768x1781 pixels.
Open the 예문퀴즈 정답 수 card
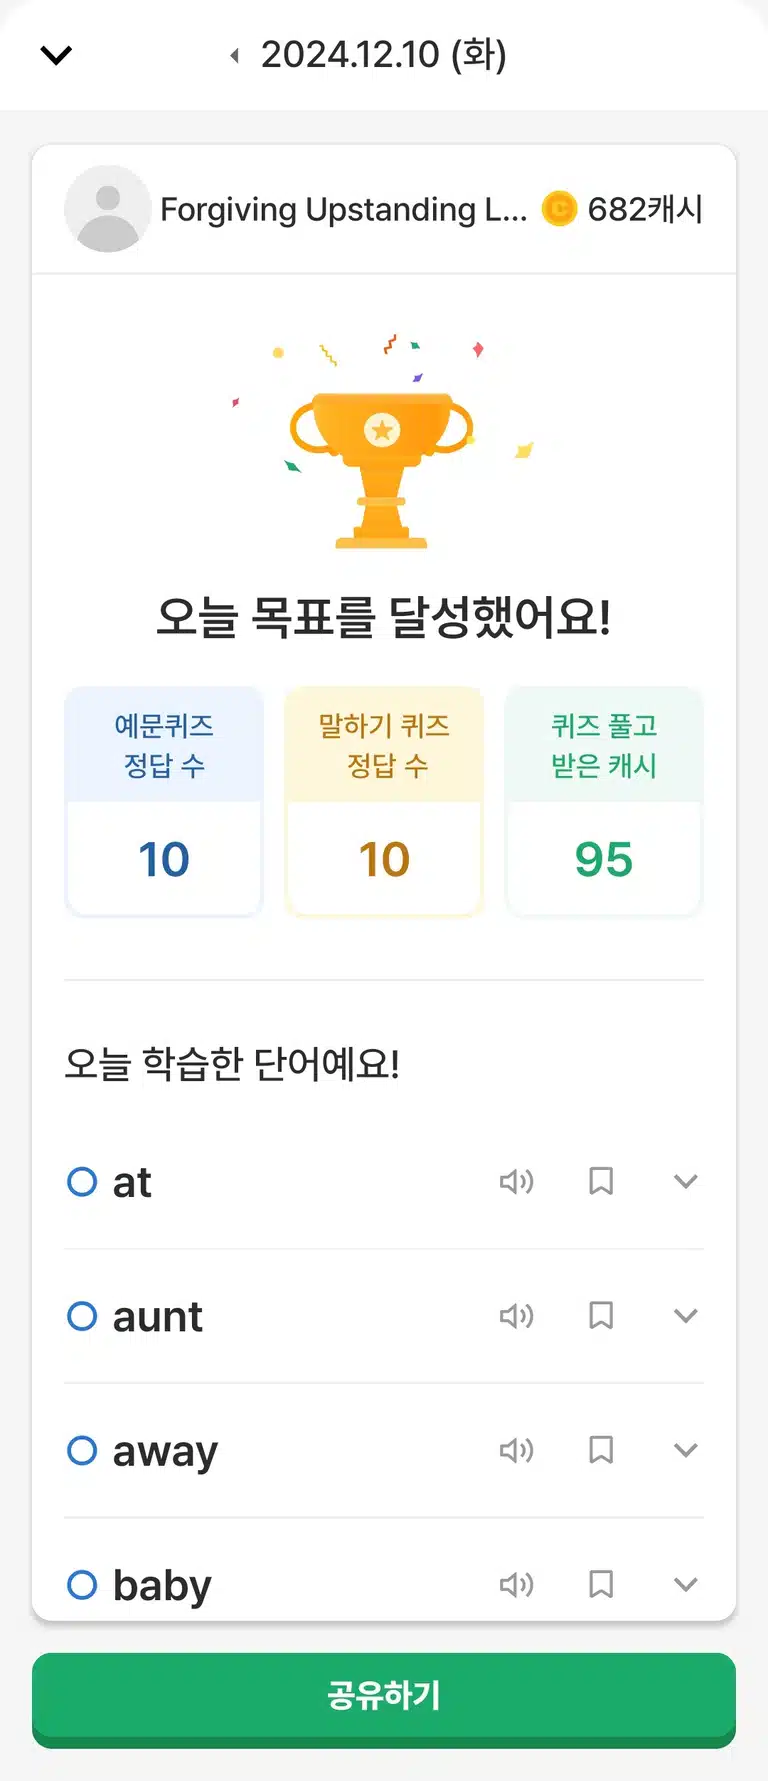[164, 801]
